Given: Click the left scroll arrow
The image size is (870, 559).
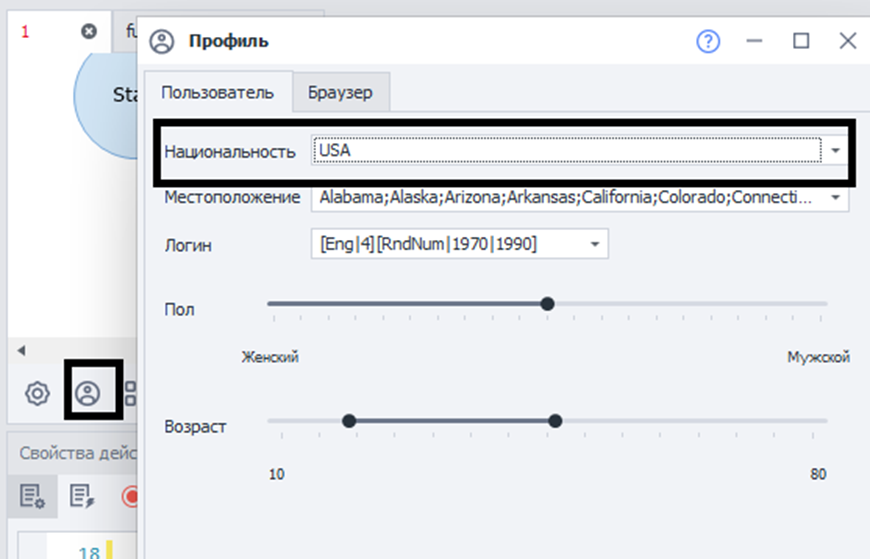Looking at the screenshot, I should click(20, 351).
